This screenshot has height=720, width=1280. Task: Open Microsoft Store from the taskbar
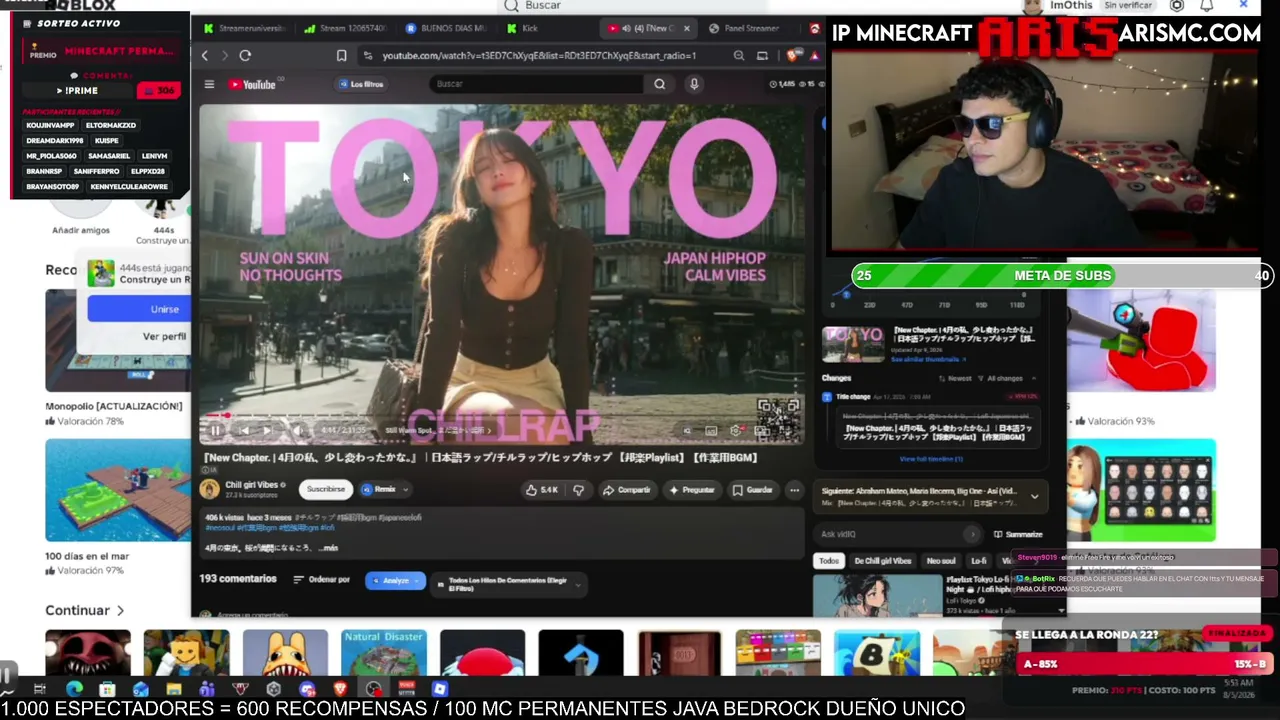107,689
